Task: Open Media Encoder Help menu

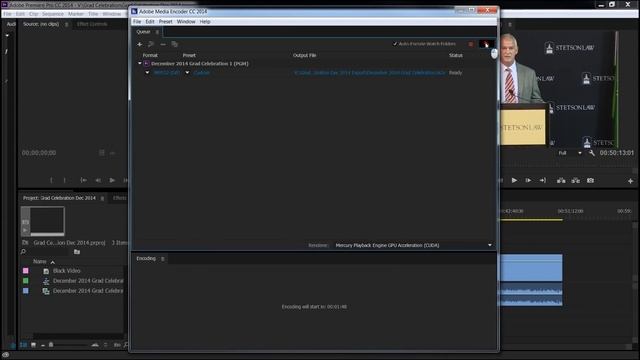Action: coord(205,22)
